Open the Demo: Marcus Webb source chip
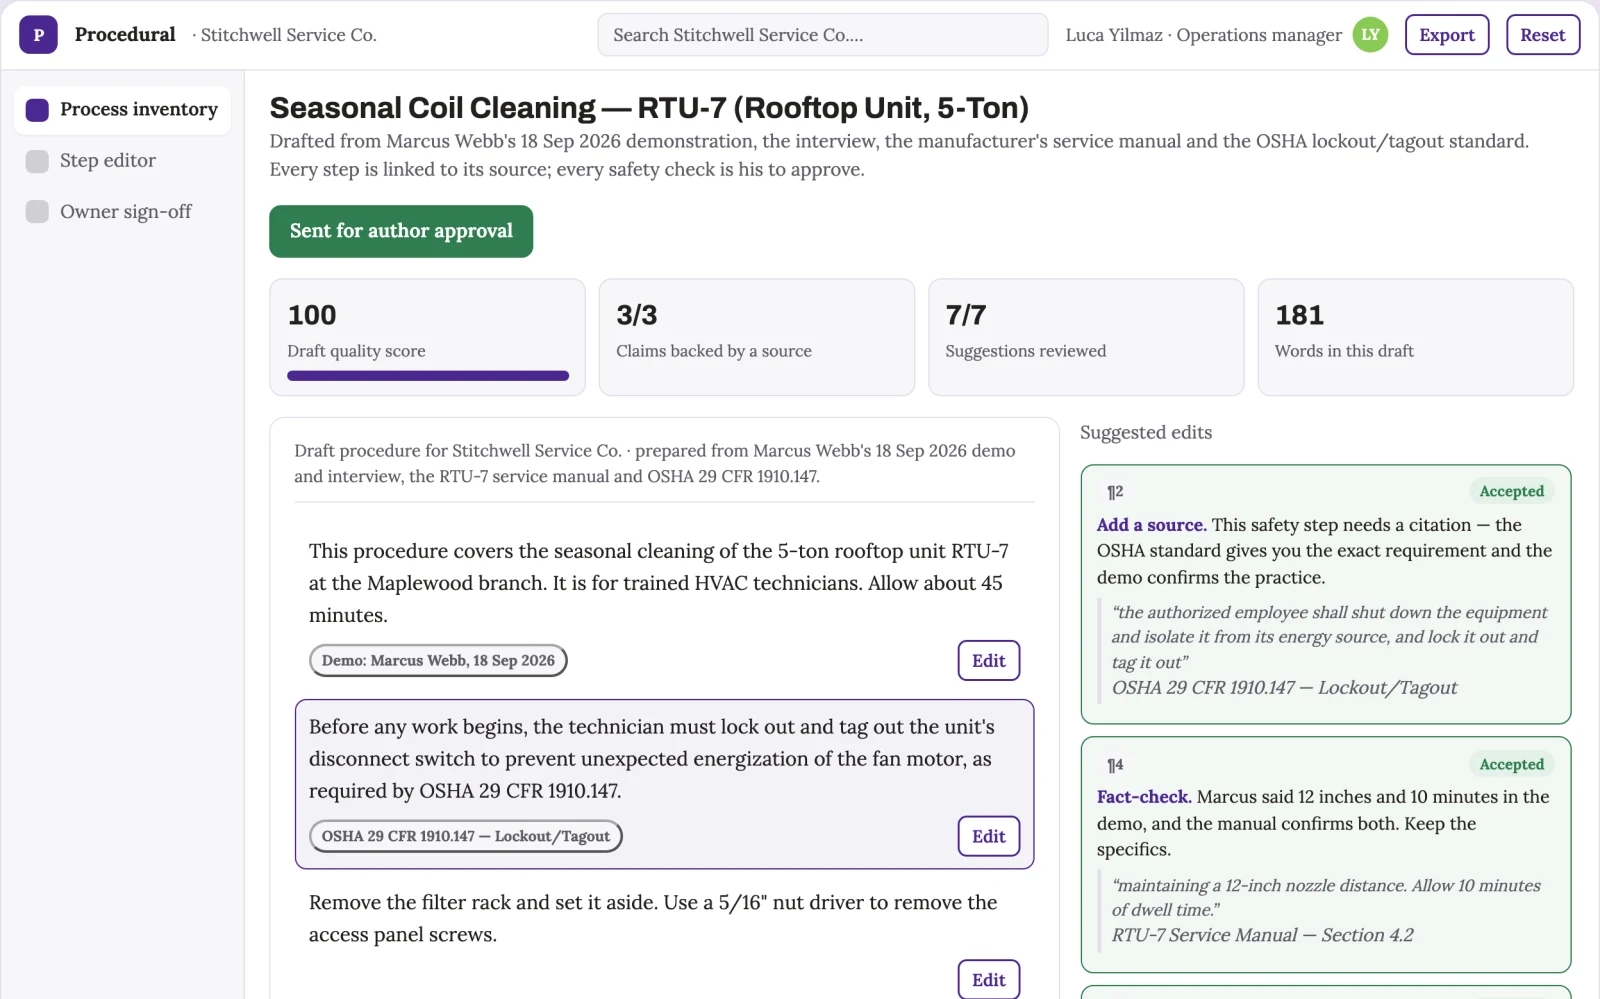The width and height of the screenshot is (1600, 999). coord(438,661)
